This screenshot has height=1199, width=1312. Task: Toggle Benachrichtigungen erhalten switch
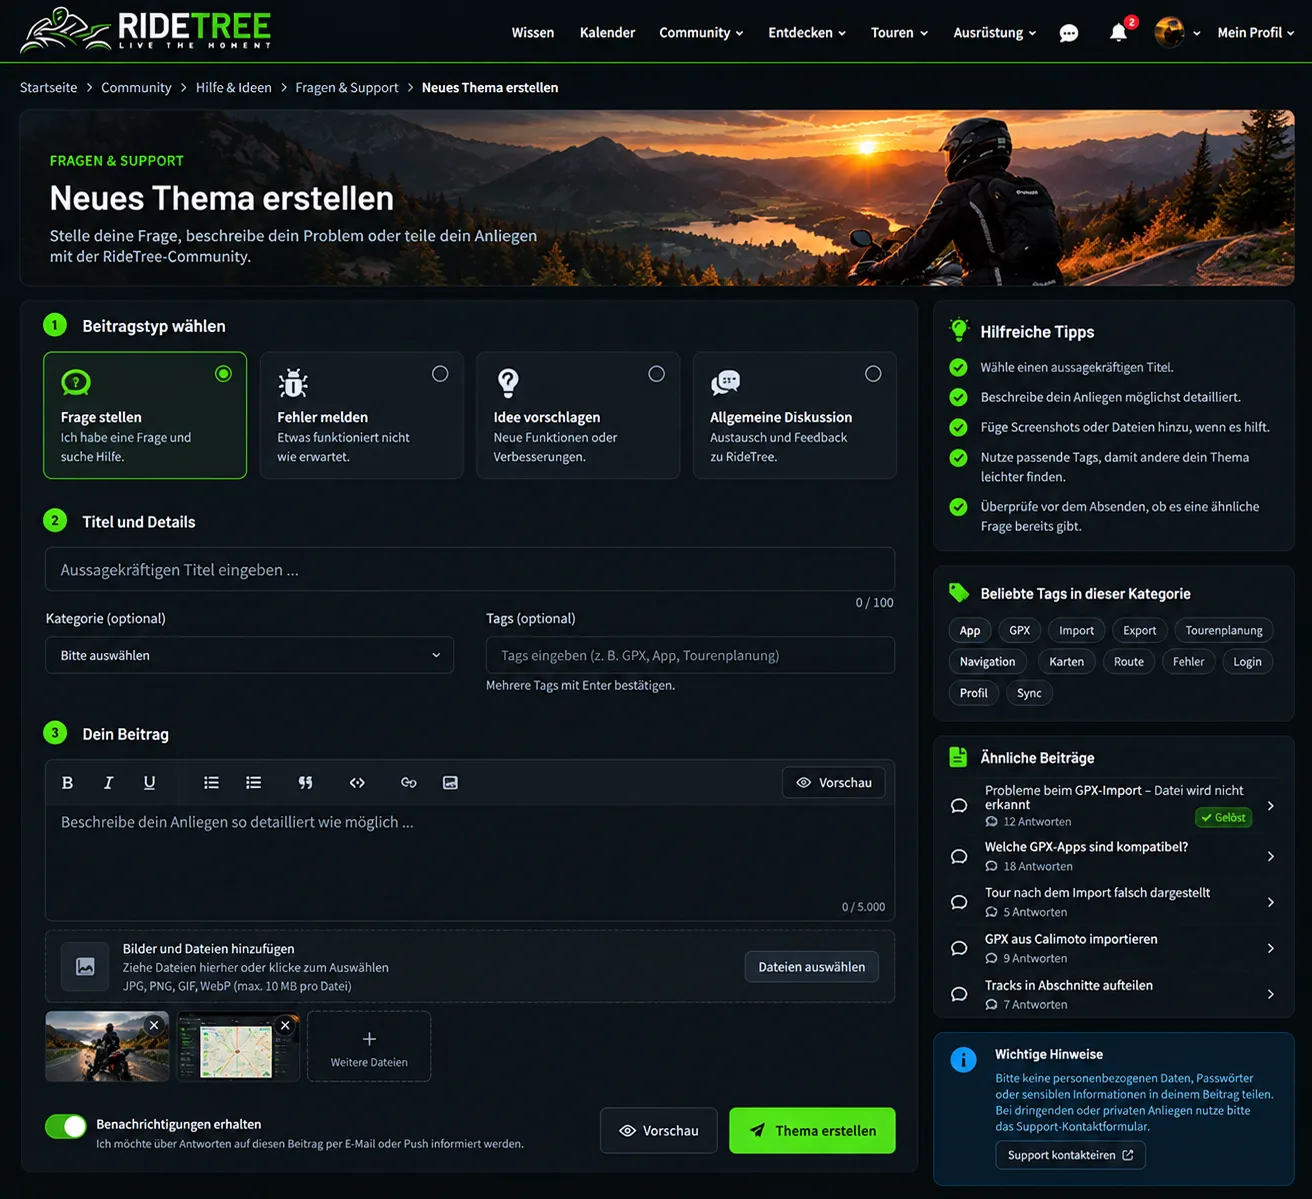click(x=66, y=1126)
